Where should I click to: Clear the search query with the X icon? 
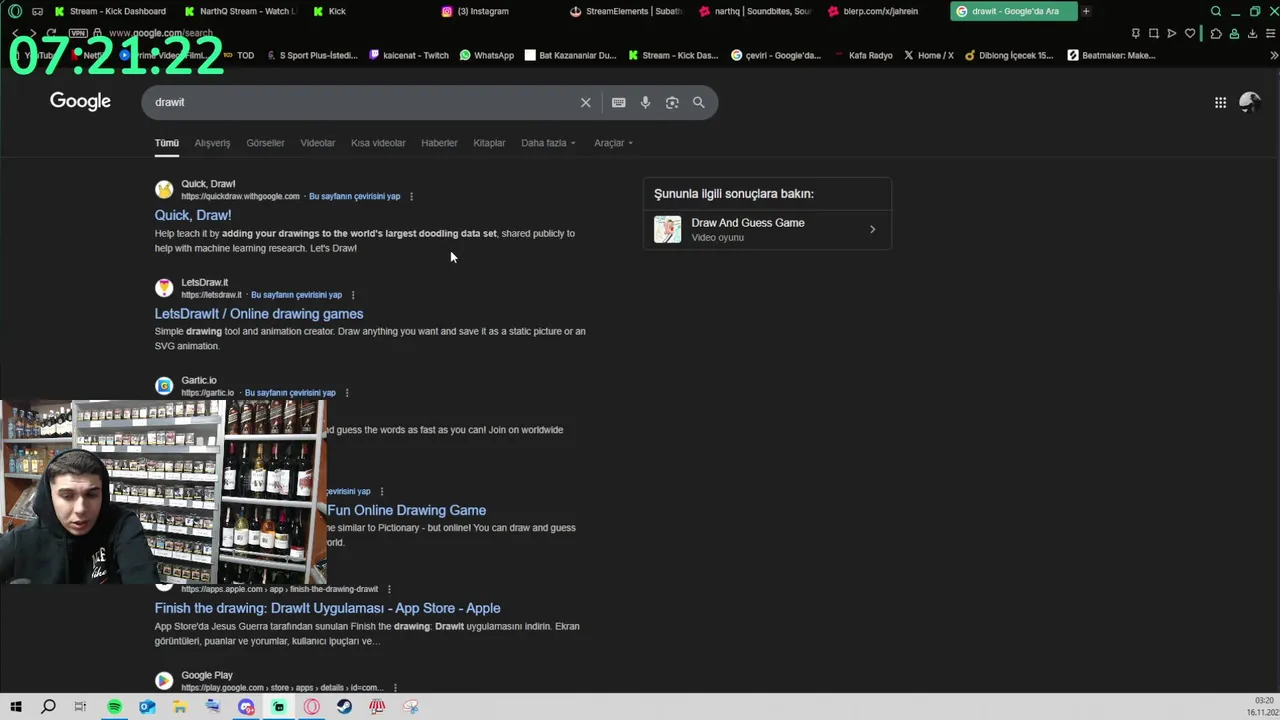[x=586, y=102]
